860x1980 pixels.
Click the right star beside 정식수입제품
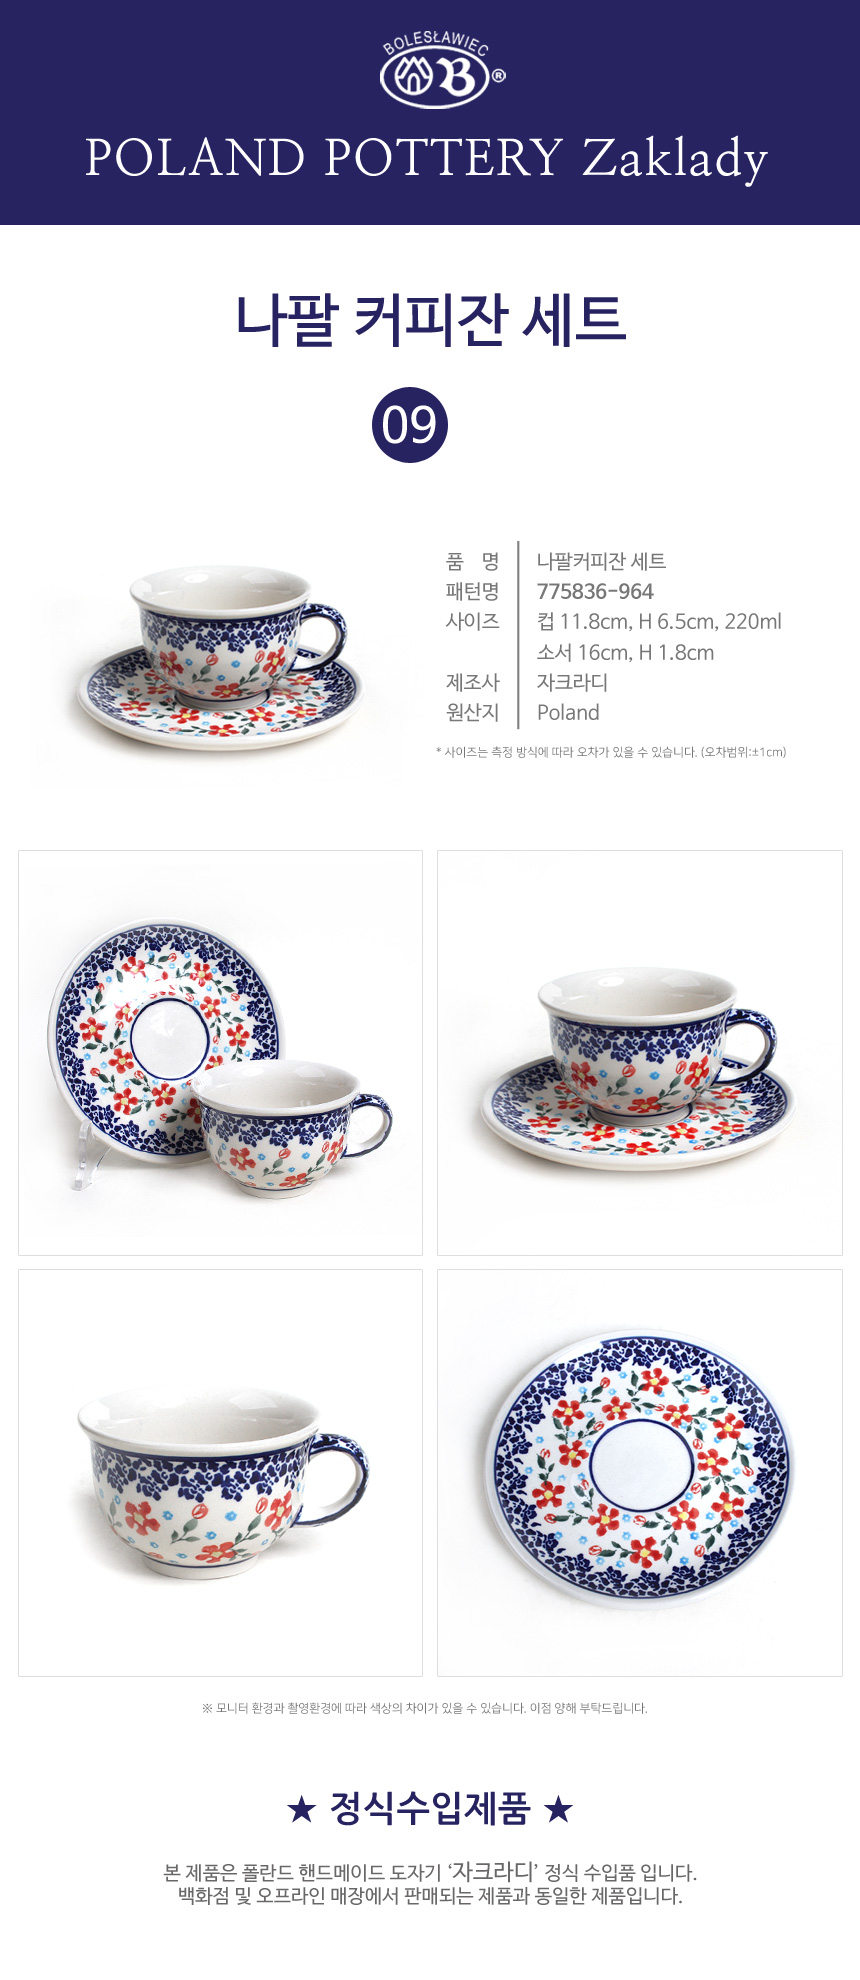558,1808
